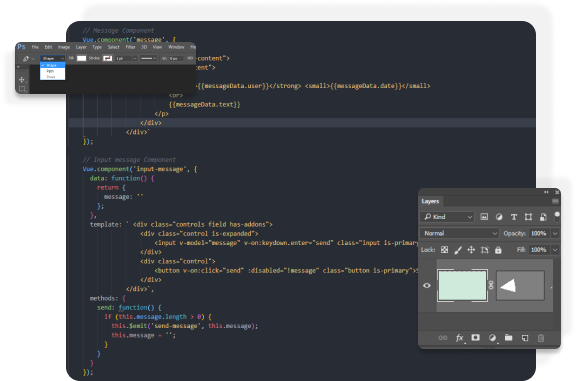Select the Move tool in Photoshop toolbar
The height and width of the screenshot is (381, 576).
pyautogui.click(x=22, y=79)
